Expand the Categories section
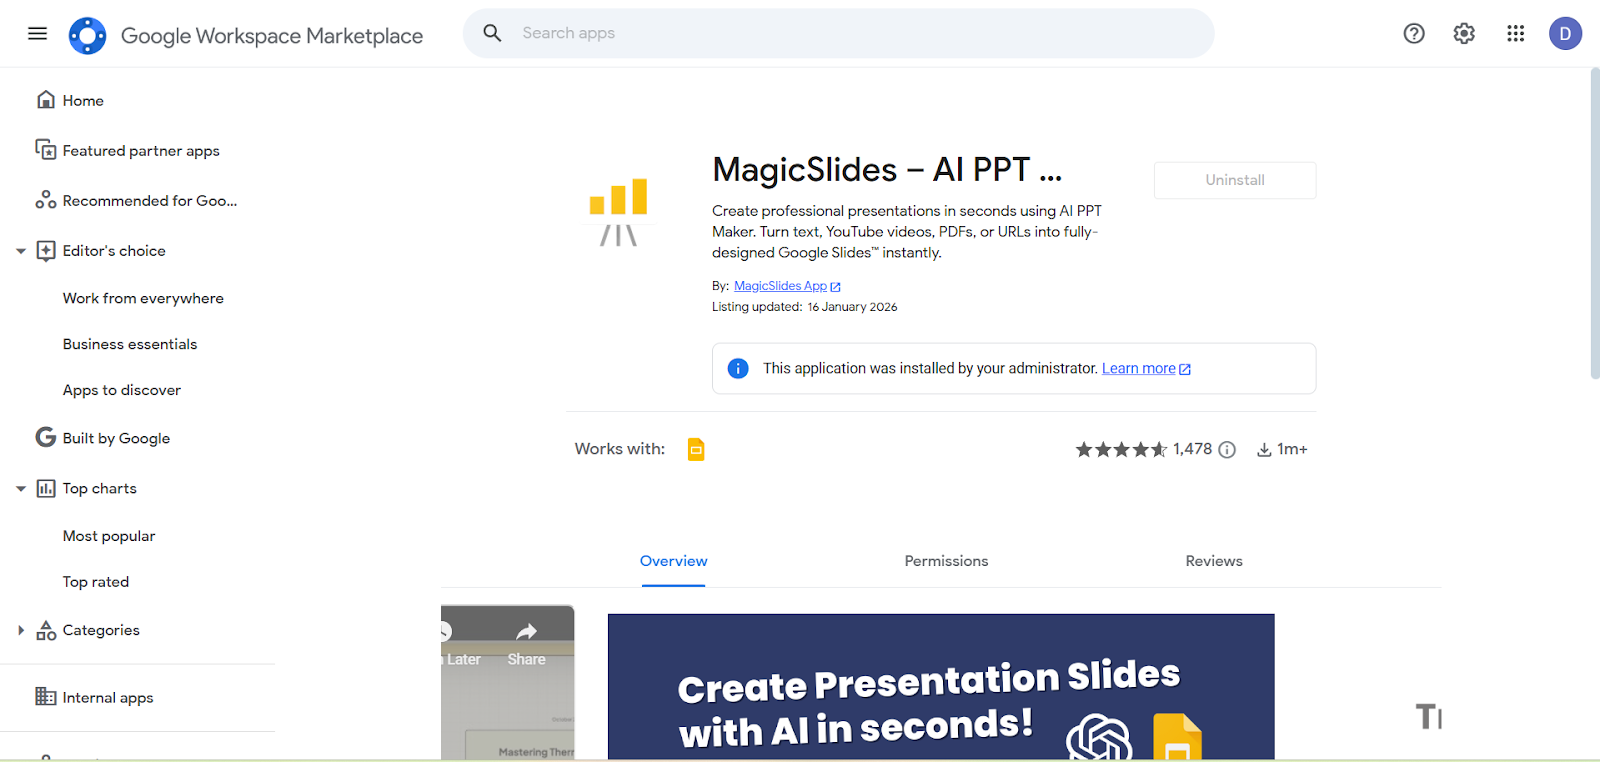1600x762 pixels. pyautogui.click(x=21, y=630)
